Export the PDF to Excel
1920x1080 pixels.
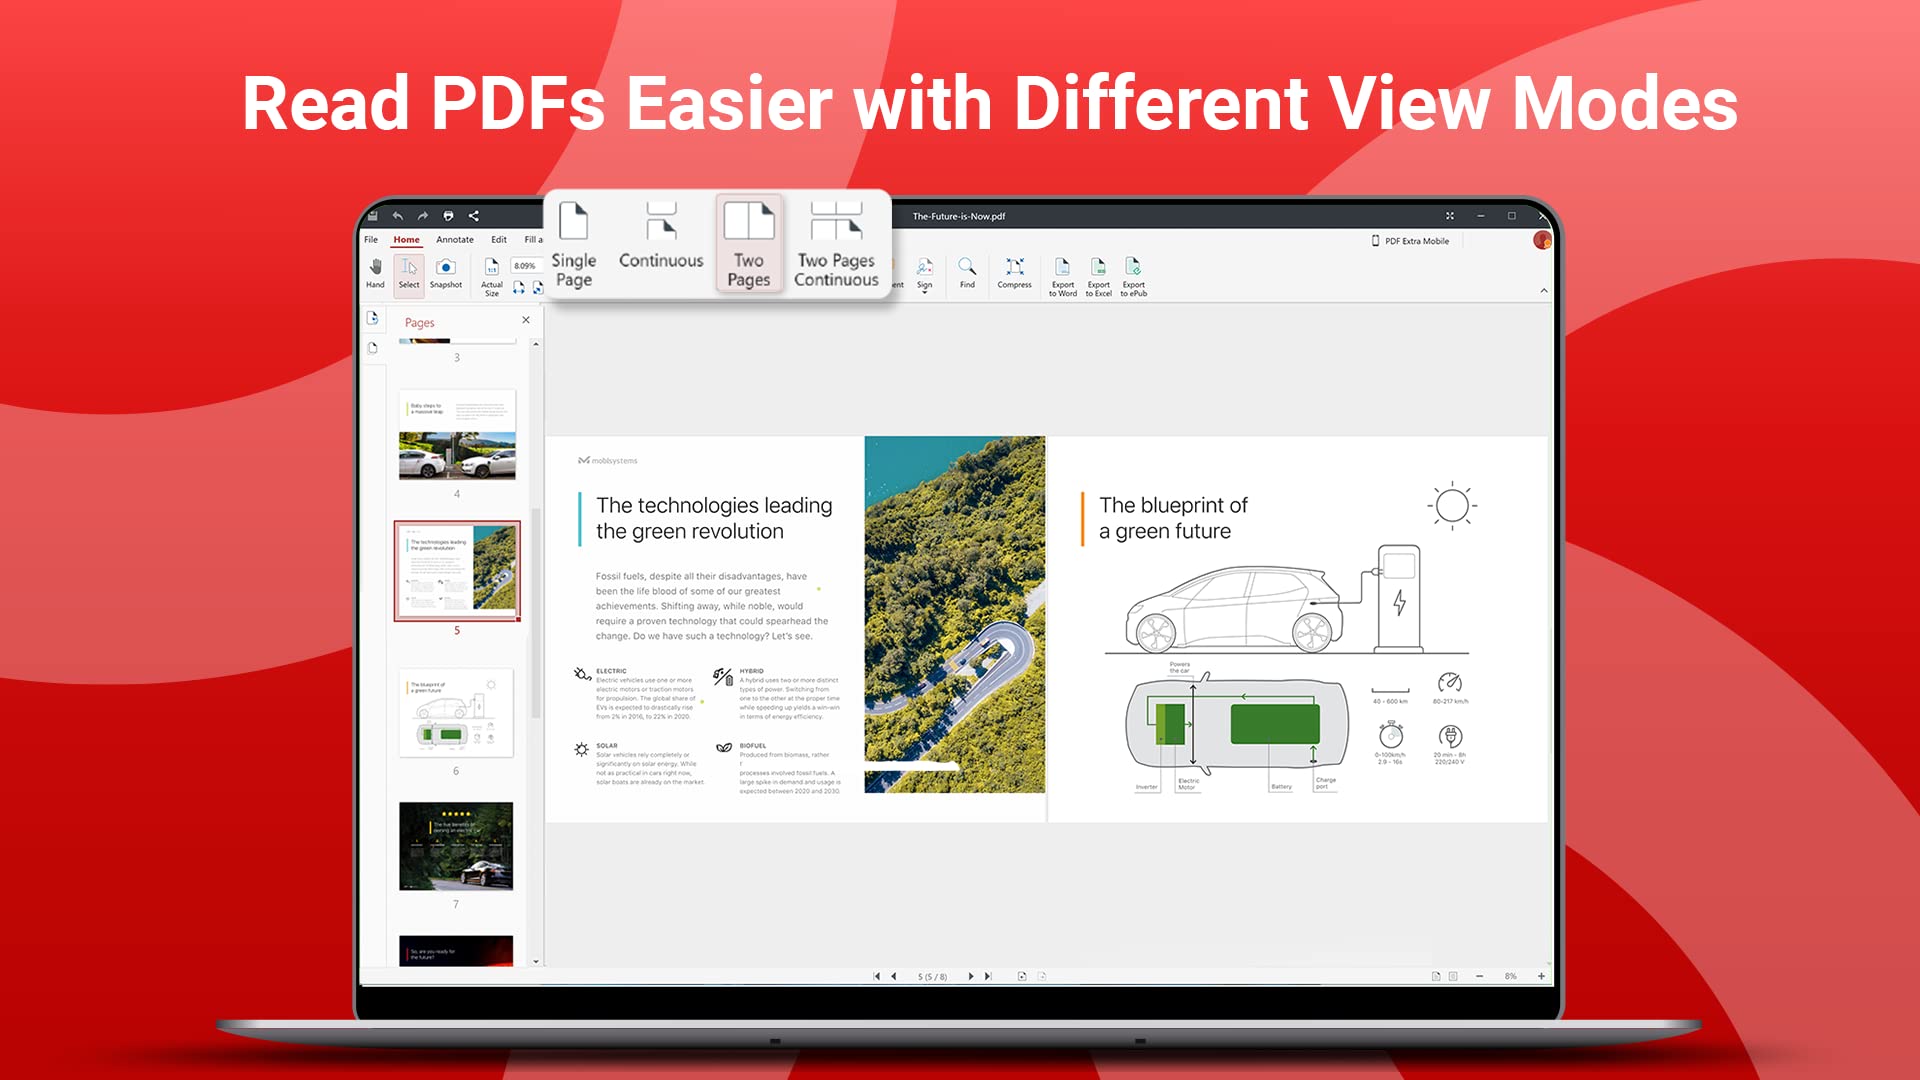click(1098, 272)
